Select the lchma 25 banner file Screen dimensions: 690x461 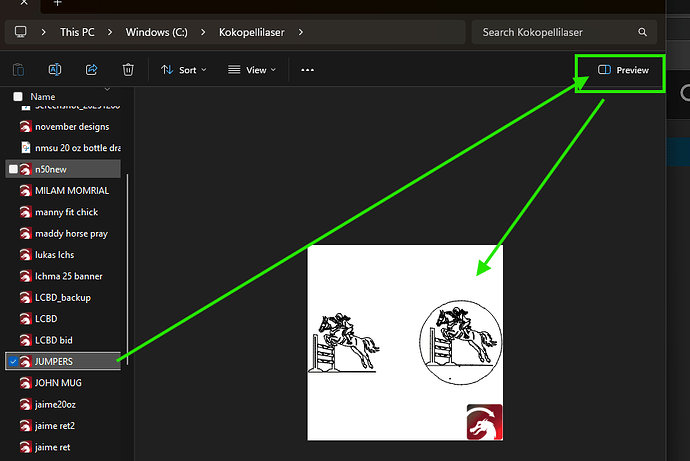pos(69,276)
